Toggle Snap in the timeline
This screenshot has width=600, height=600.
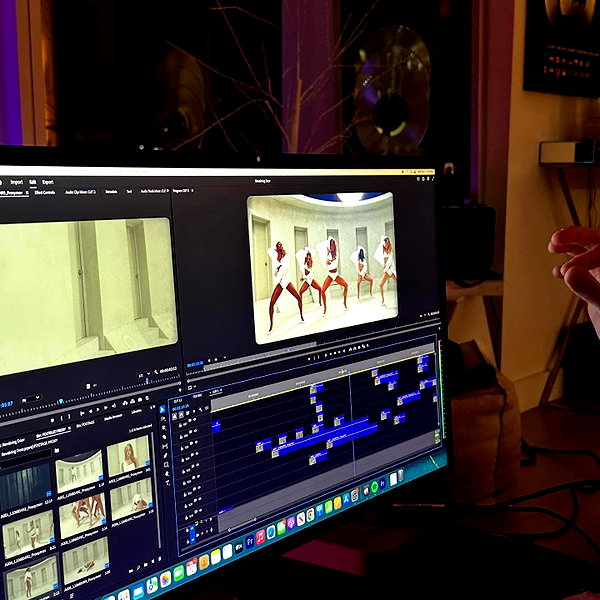click(x=181, y=414)
